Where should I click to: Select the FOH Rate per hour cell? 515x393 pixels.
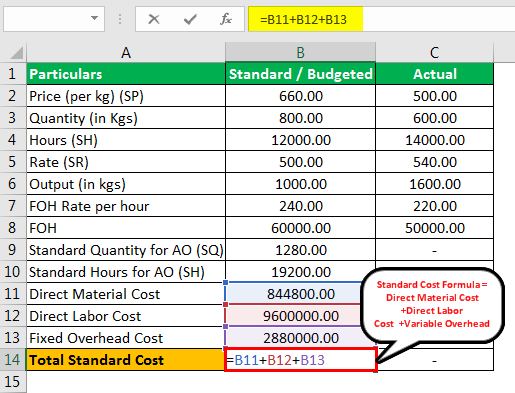click(126, 206)
